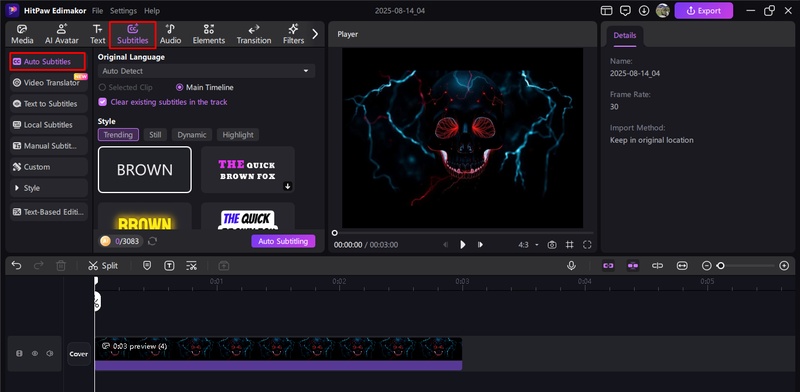This screenshot has width=800, height=392.
Task: Open the Original Language dropdown
Action: click(x=206, y=71)
